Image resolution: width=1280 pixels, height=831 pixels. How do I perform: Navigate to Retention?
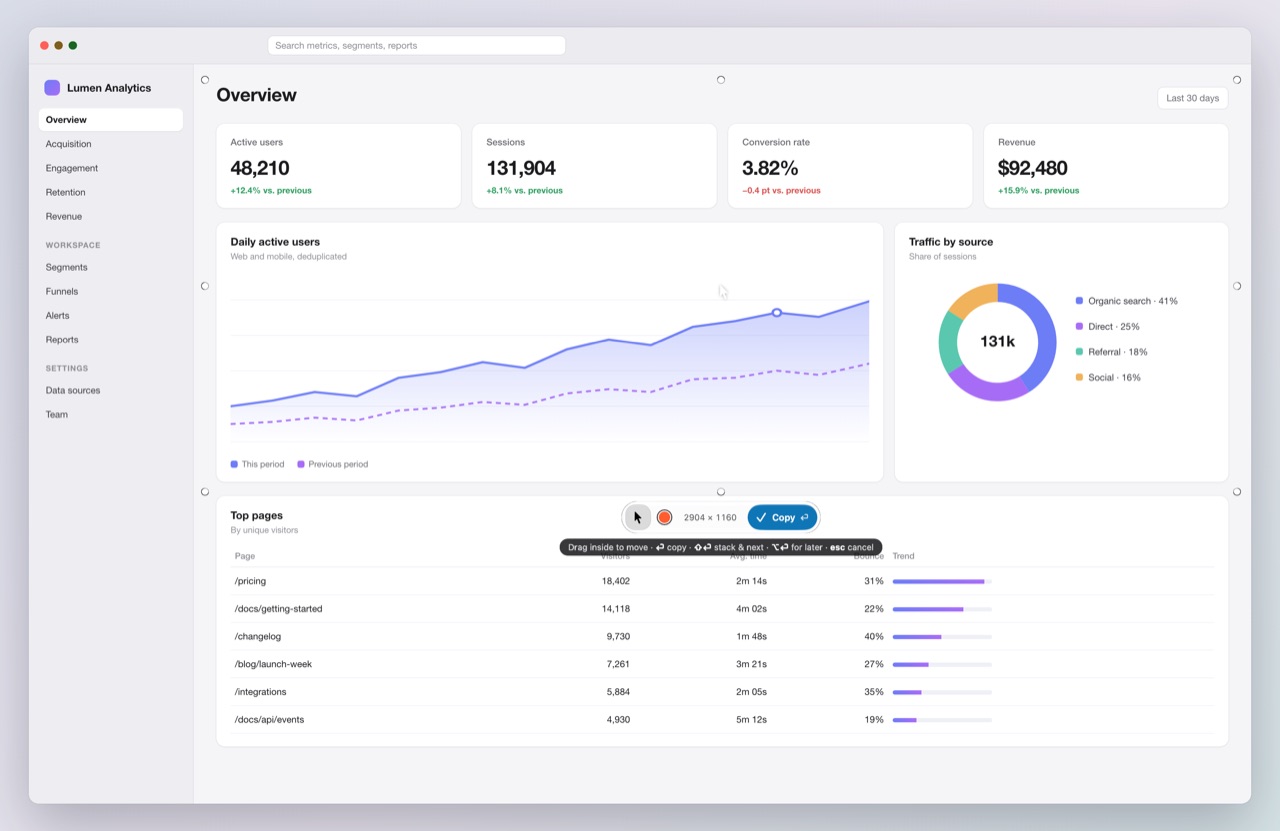111,192
